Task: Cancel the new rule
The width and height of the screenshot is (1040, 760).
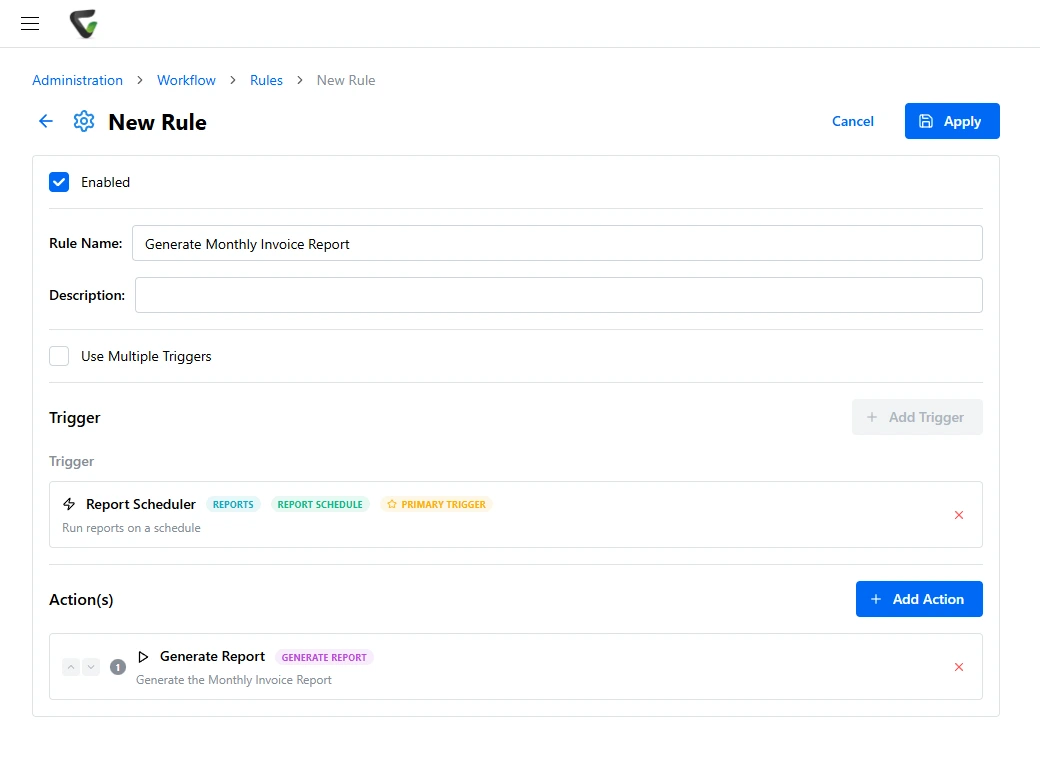Action: (x=852, y=121)
